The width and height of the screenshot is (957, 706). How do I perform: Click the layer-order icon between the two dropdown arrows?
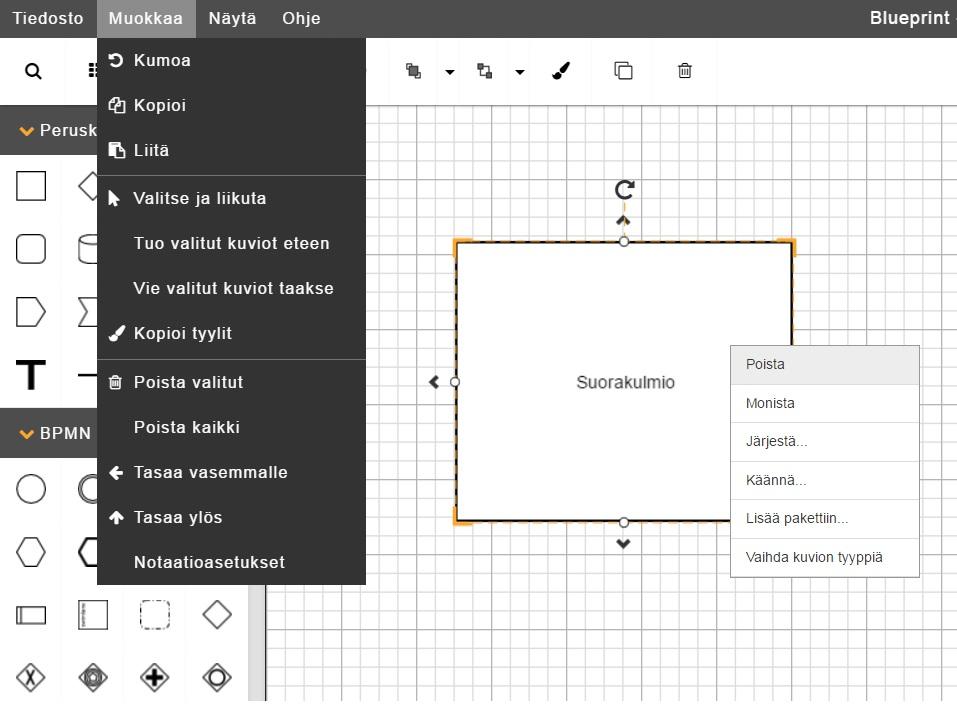click(x=485, y=71)
